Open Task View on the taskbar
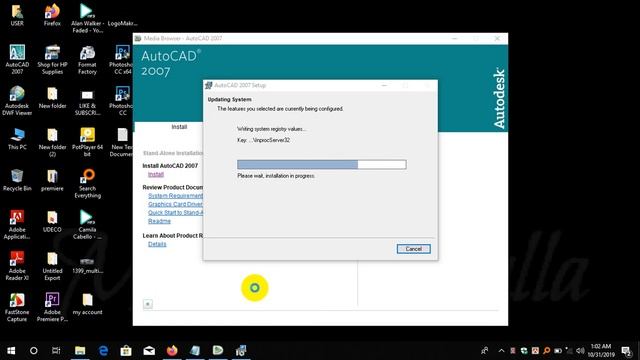The width and height of the screenshot is (640, 360). (56, 351)
